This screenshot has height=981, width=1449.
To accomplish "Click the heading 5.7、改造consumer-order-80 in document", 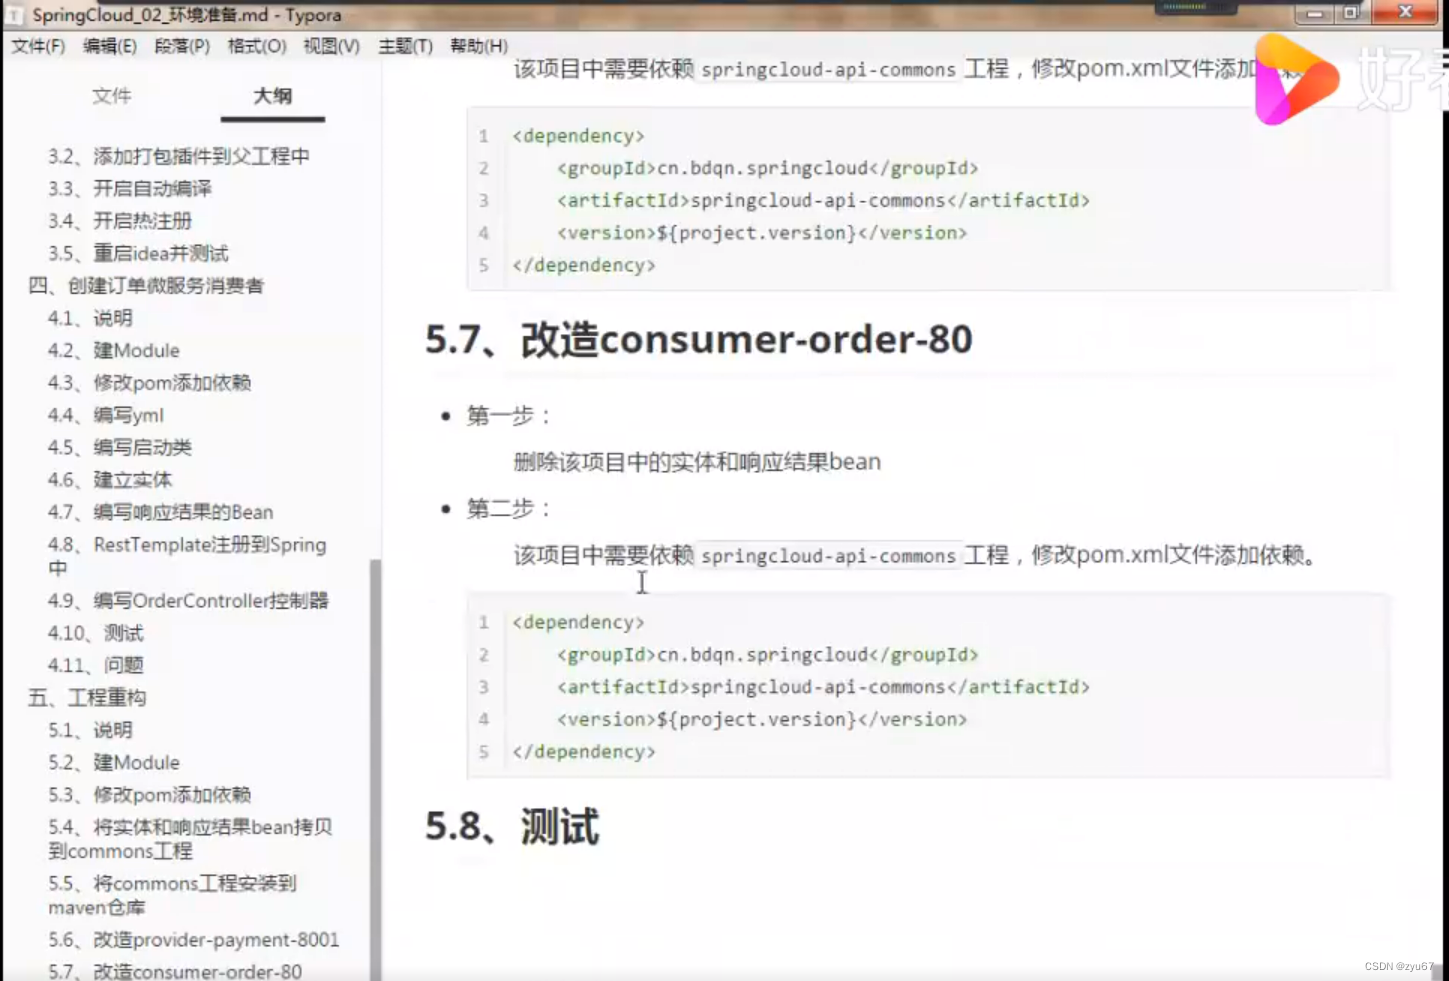I will (698, 340).
